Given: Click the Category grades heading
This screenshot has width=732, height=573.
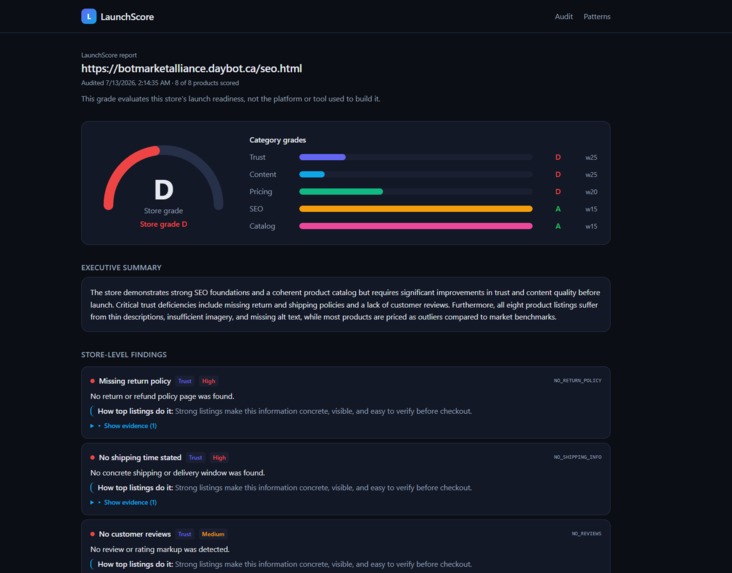Looking at the screenshot, I should tap(278, 140).
